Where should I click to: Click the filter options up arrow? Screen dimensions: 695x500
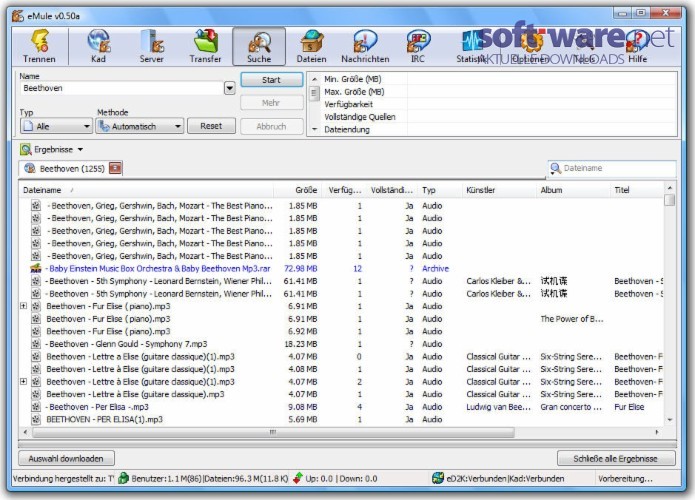click(314, 79)
